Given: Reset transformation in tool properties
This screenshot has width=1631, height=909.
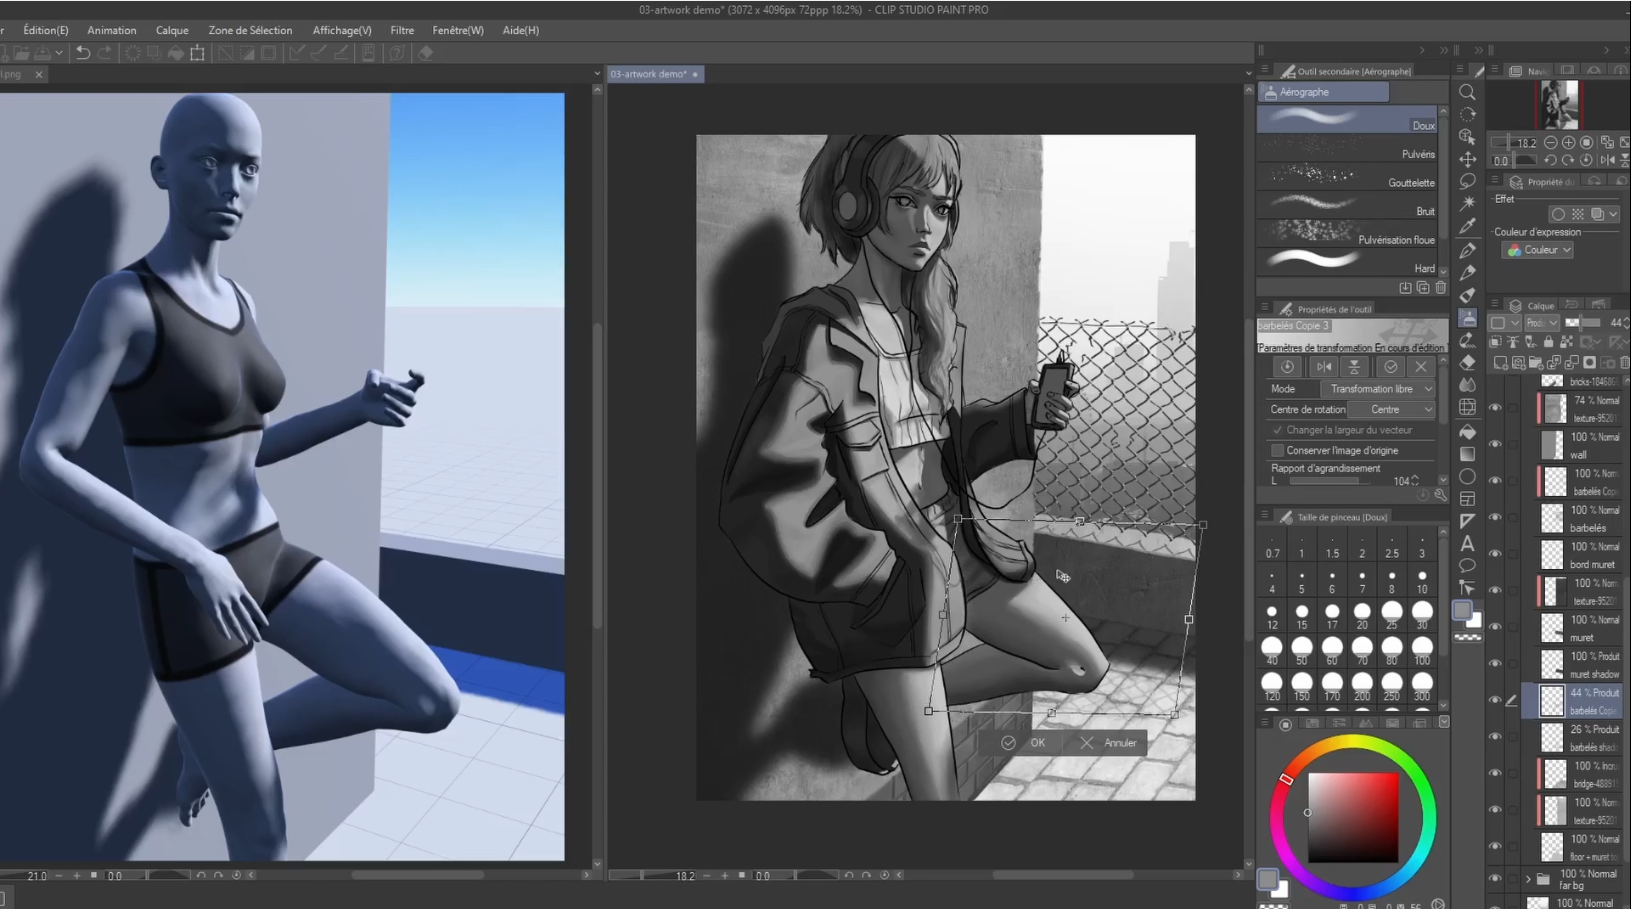Looking at the screenshot, I should coord(1287,367).
